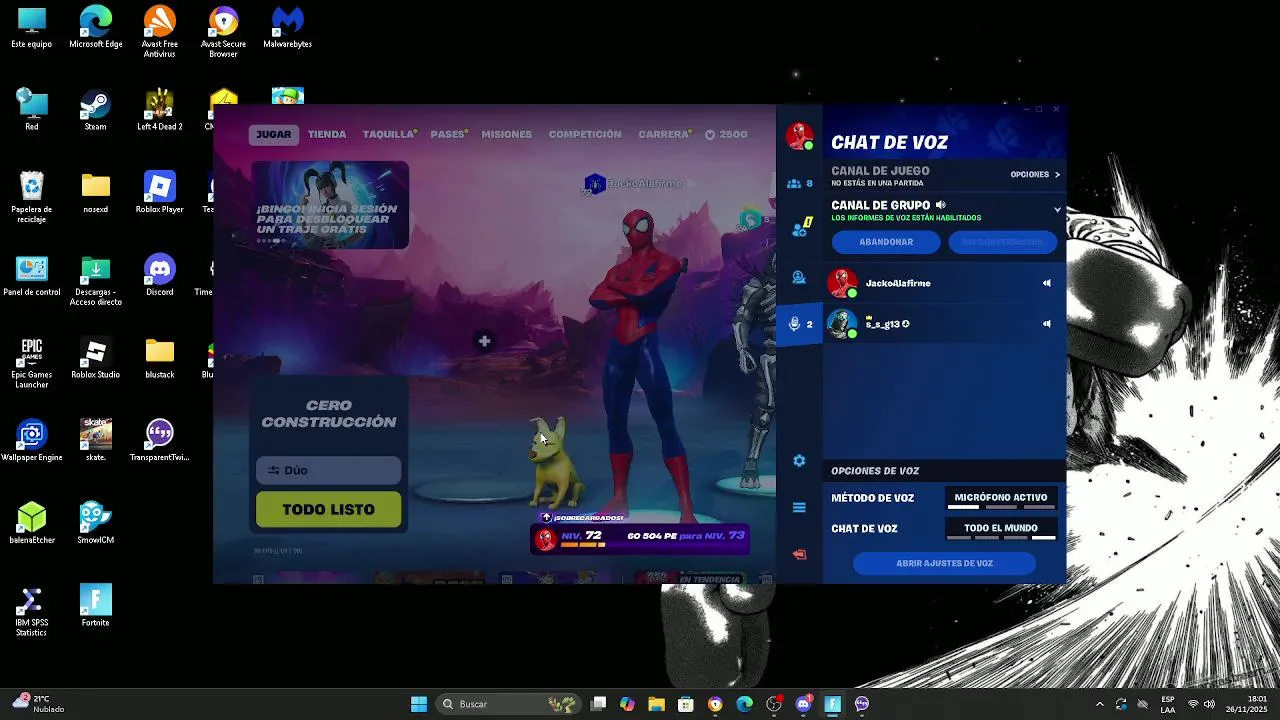
Task: Open the friend requests icon with notification badge
Action: tap(799, 229)
